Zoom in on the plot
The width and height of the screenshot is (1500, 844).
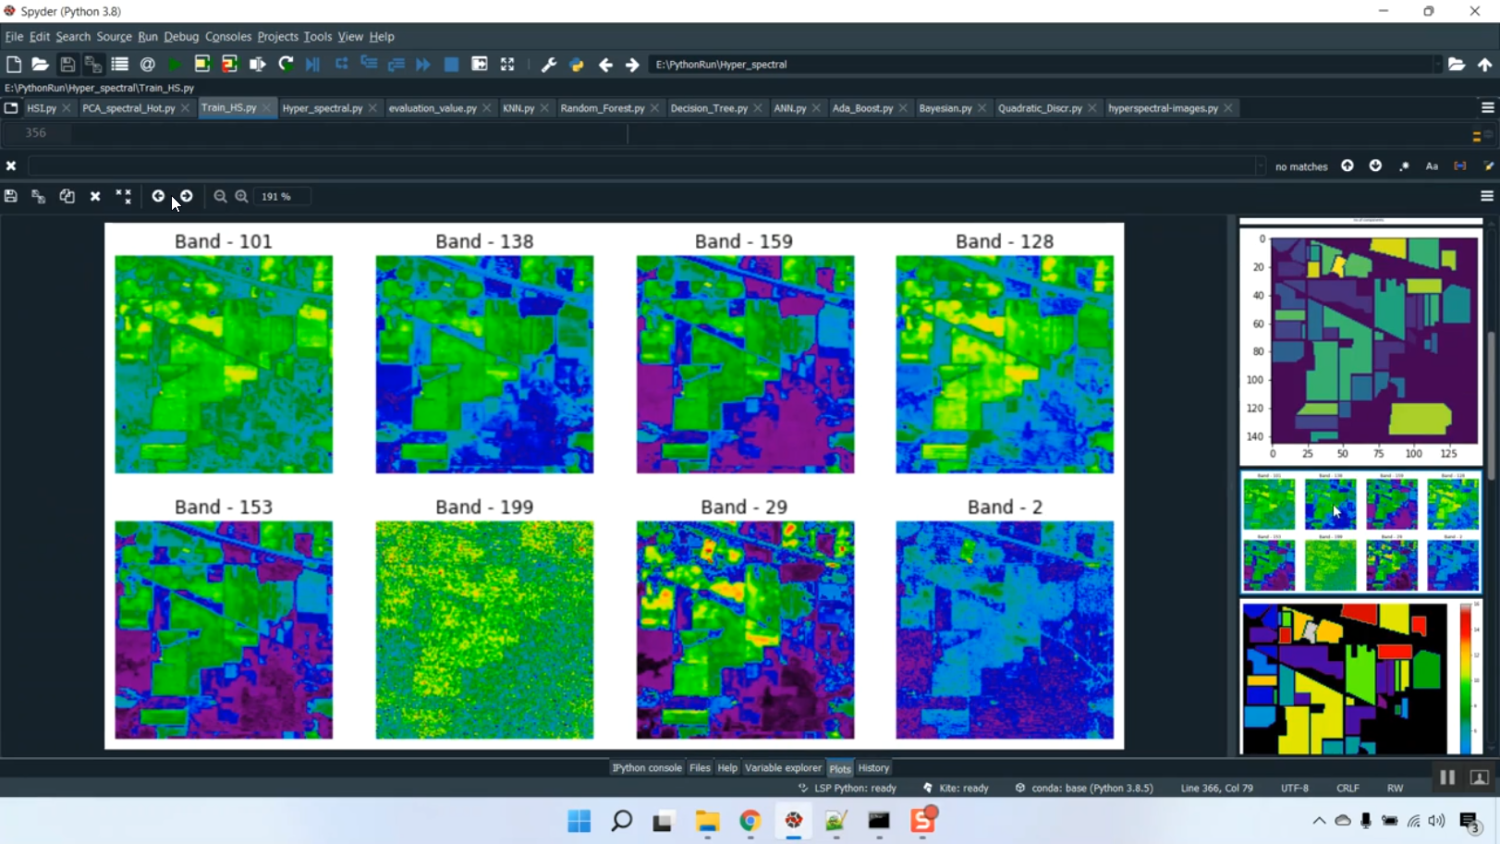click(x=242, y=196)
